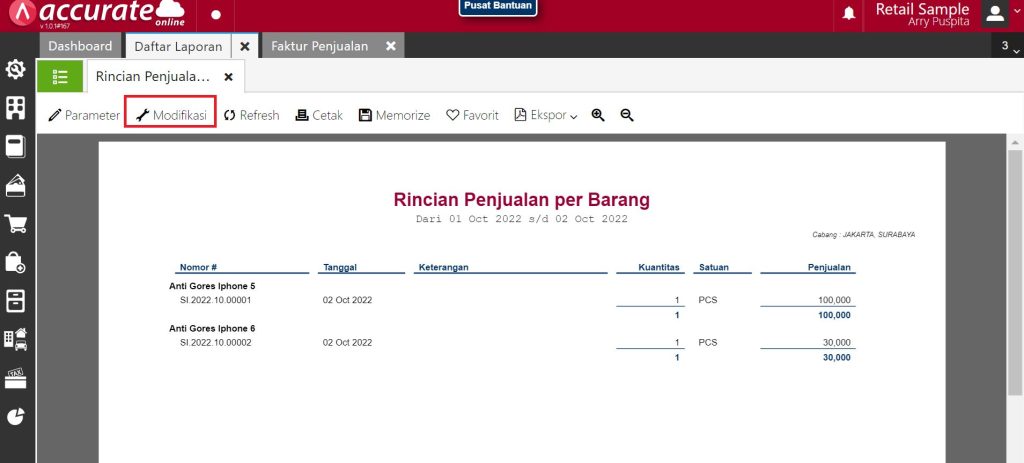Click the scrollbar up arrow

click(x=1016, y=142)
